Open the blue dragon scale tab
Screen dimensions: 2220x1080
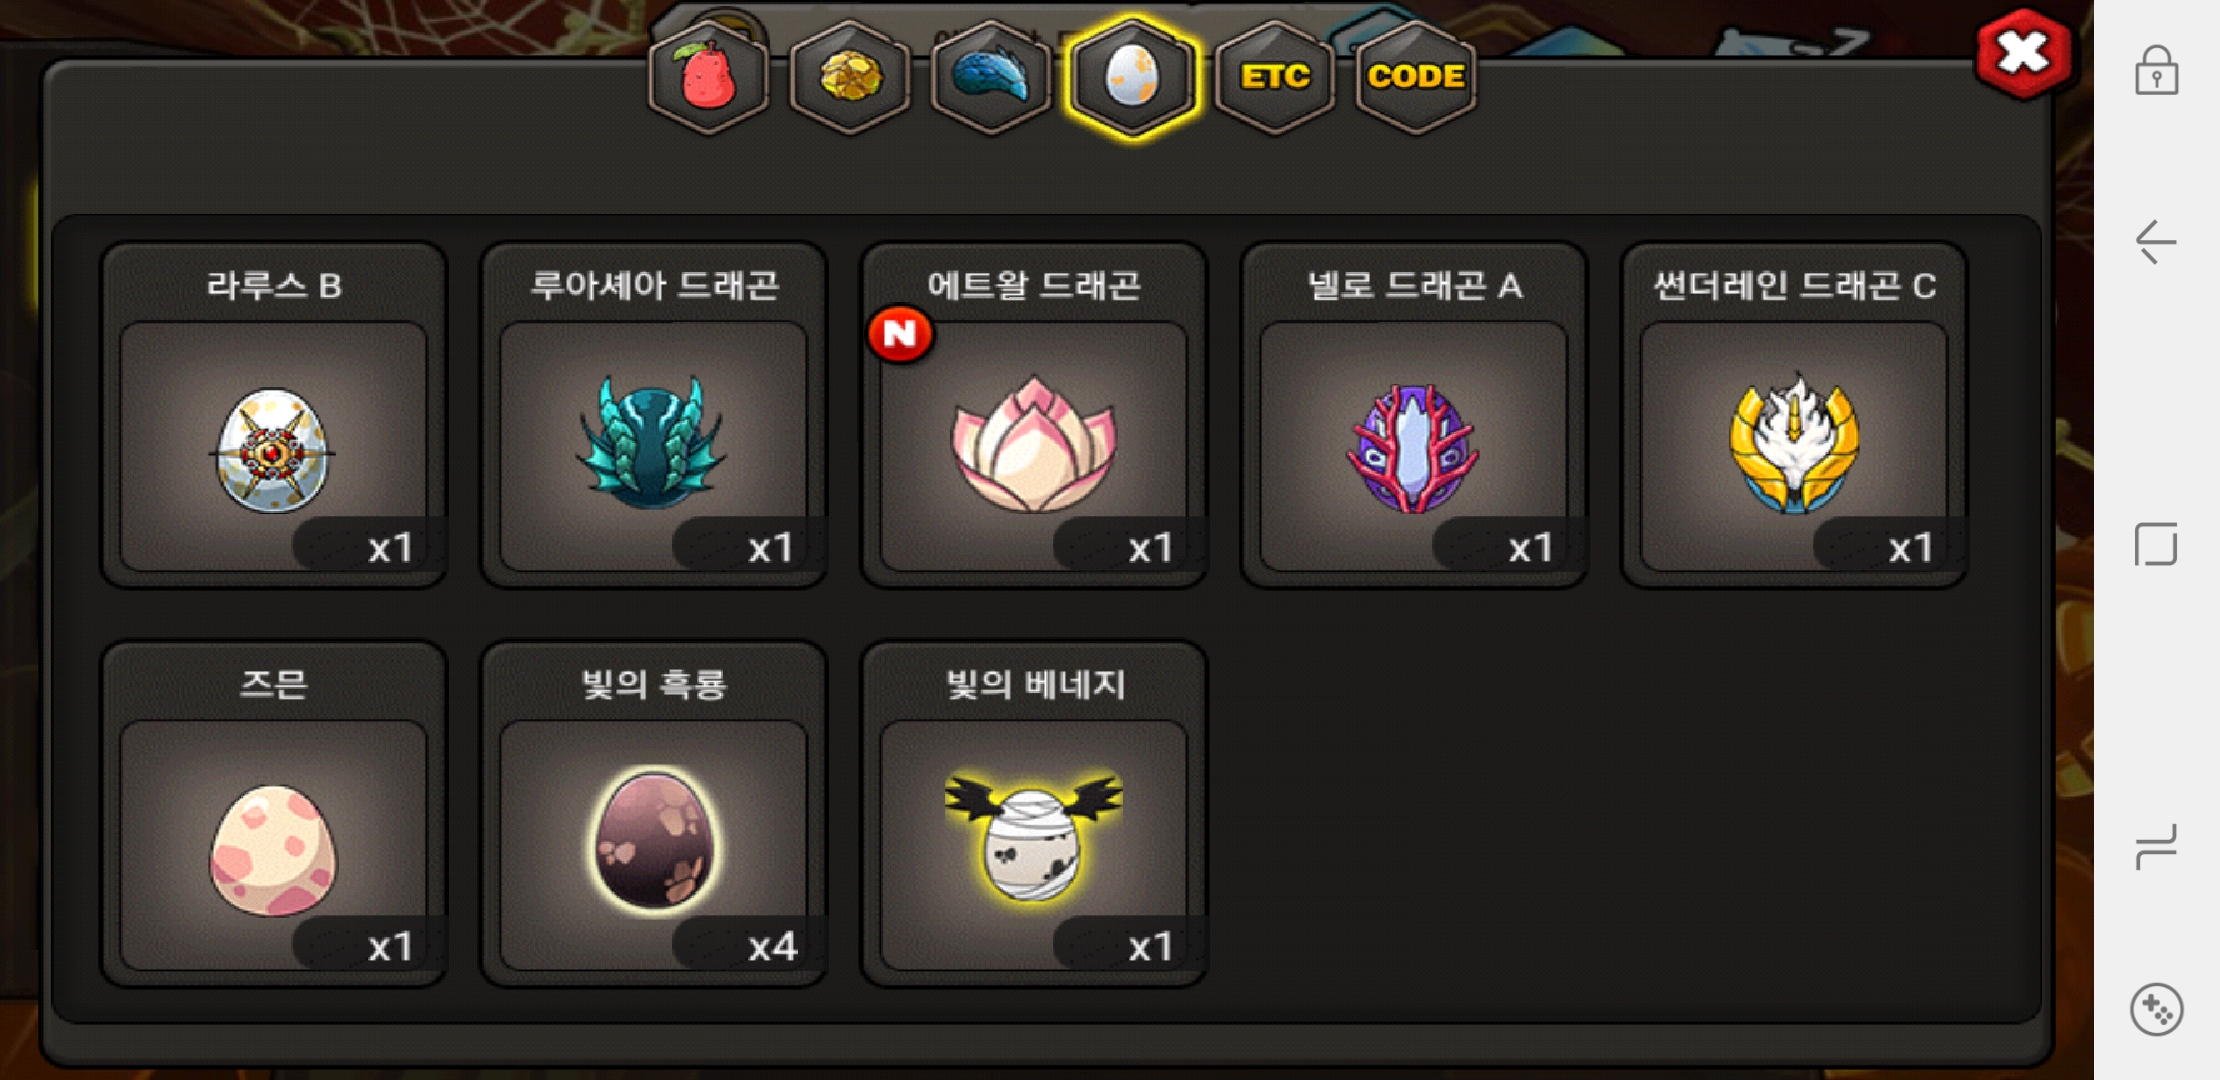(991, 78)
